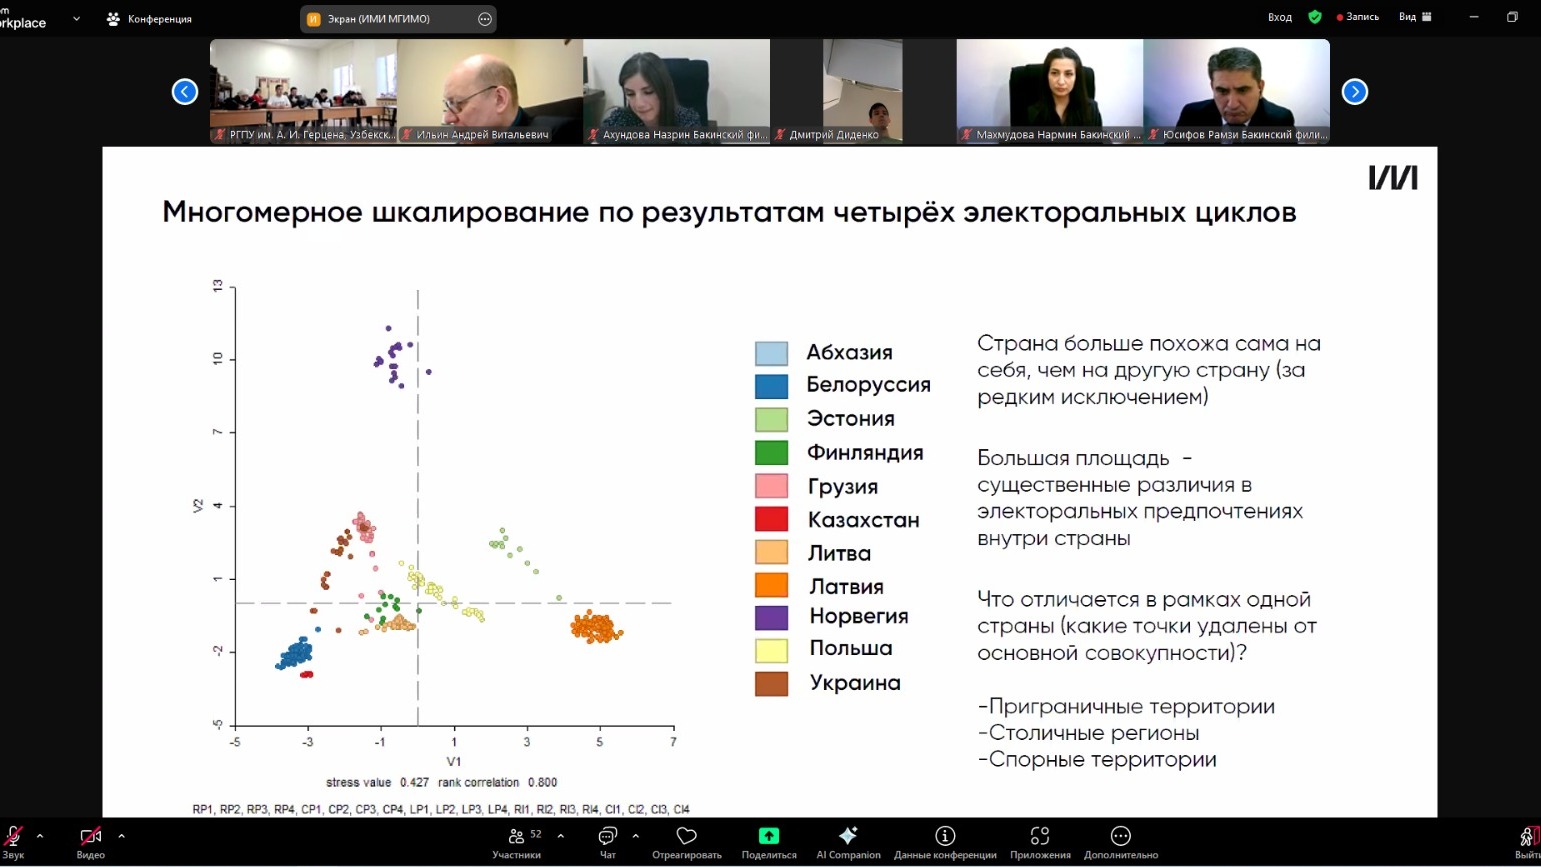Viewport: 1541px width, 867px height.
Task: Open Данные конференции meeting info
Action: pyautogui.click(x=944, y=841)
